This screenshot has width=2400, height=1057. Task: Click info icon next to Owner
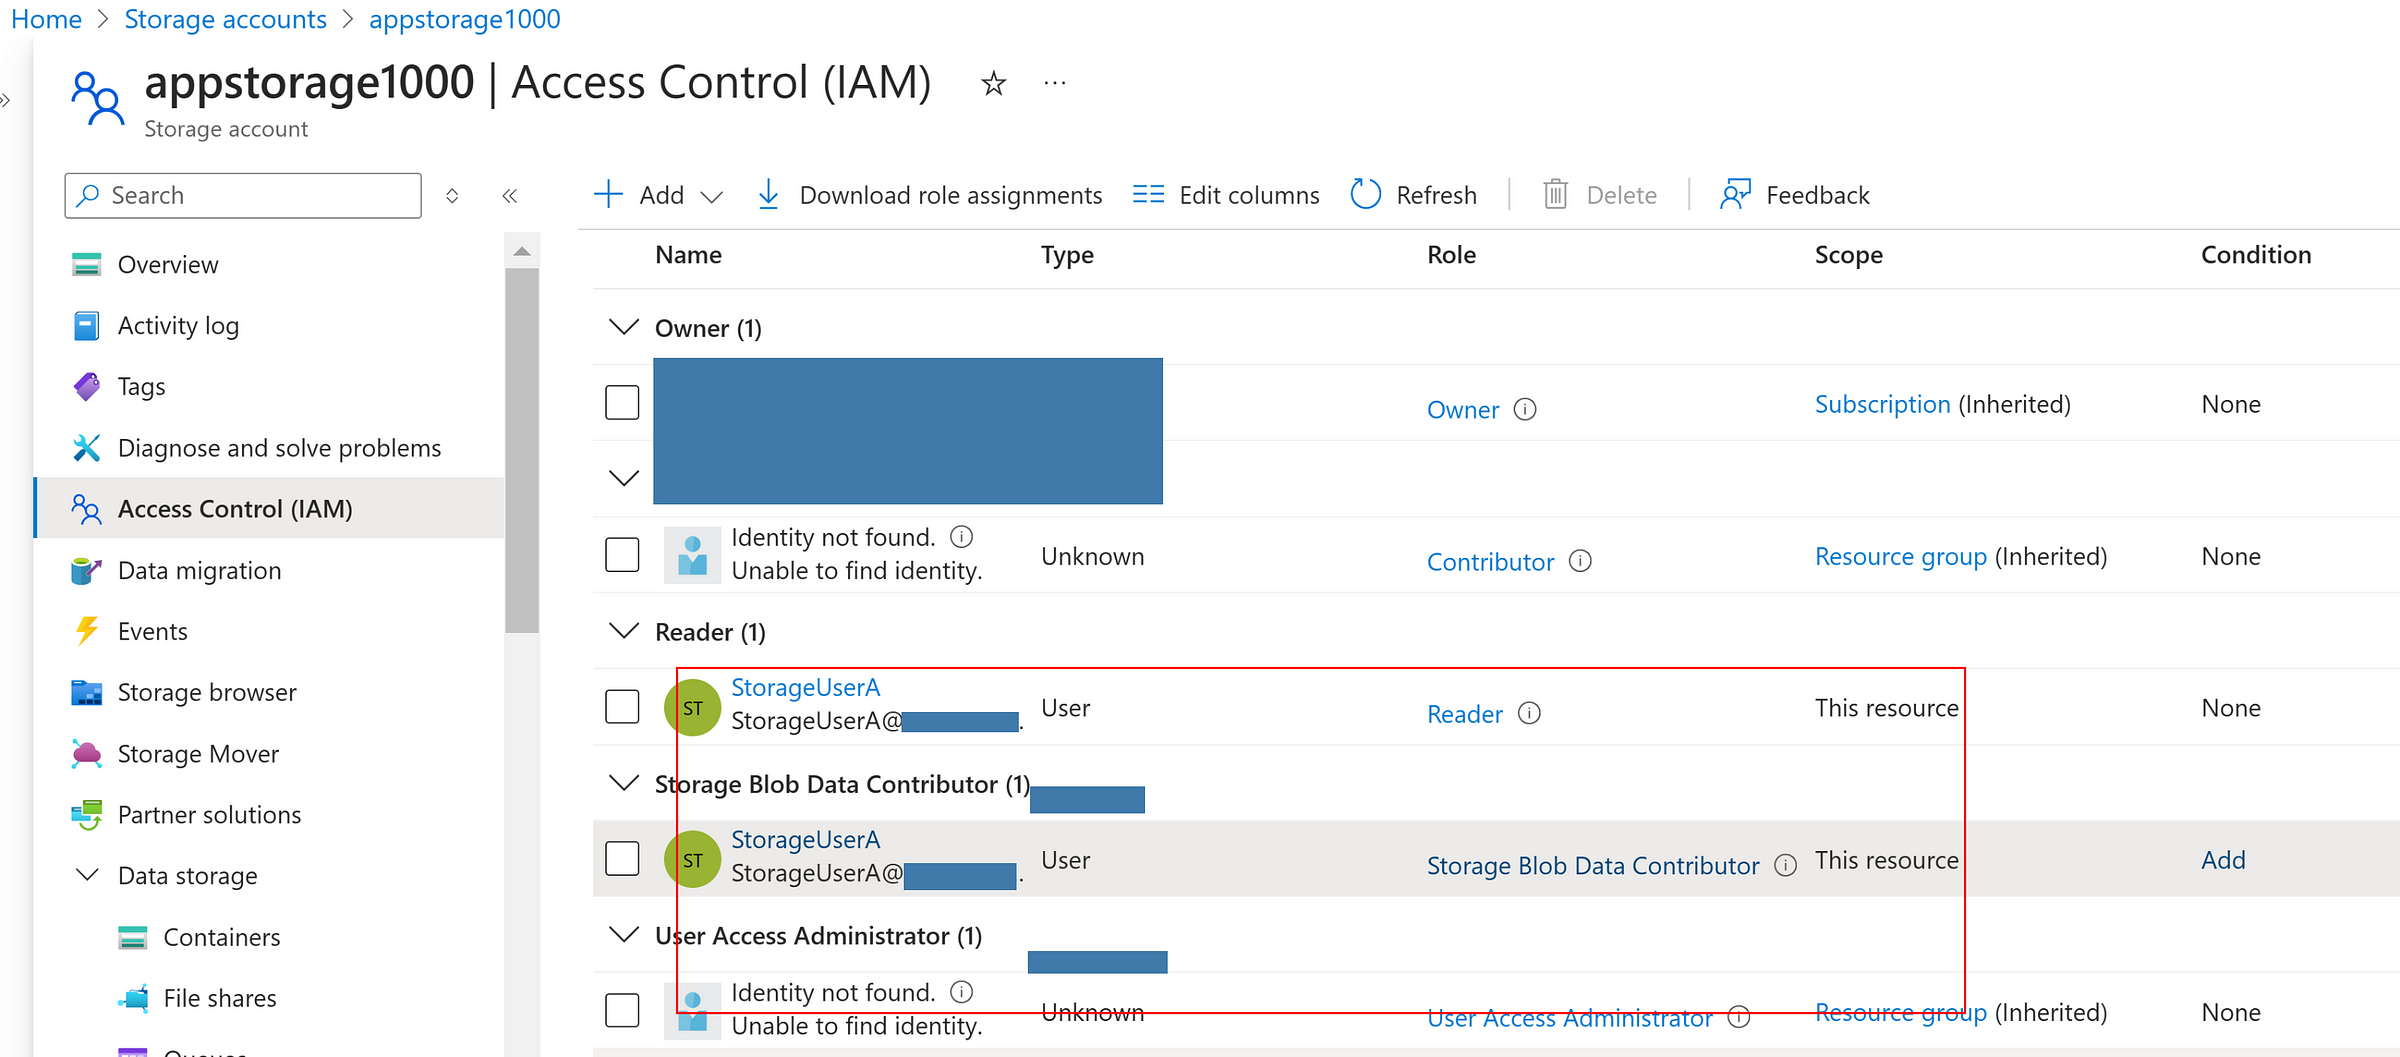(1525, 409)
